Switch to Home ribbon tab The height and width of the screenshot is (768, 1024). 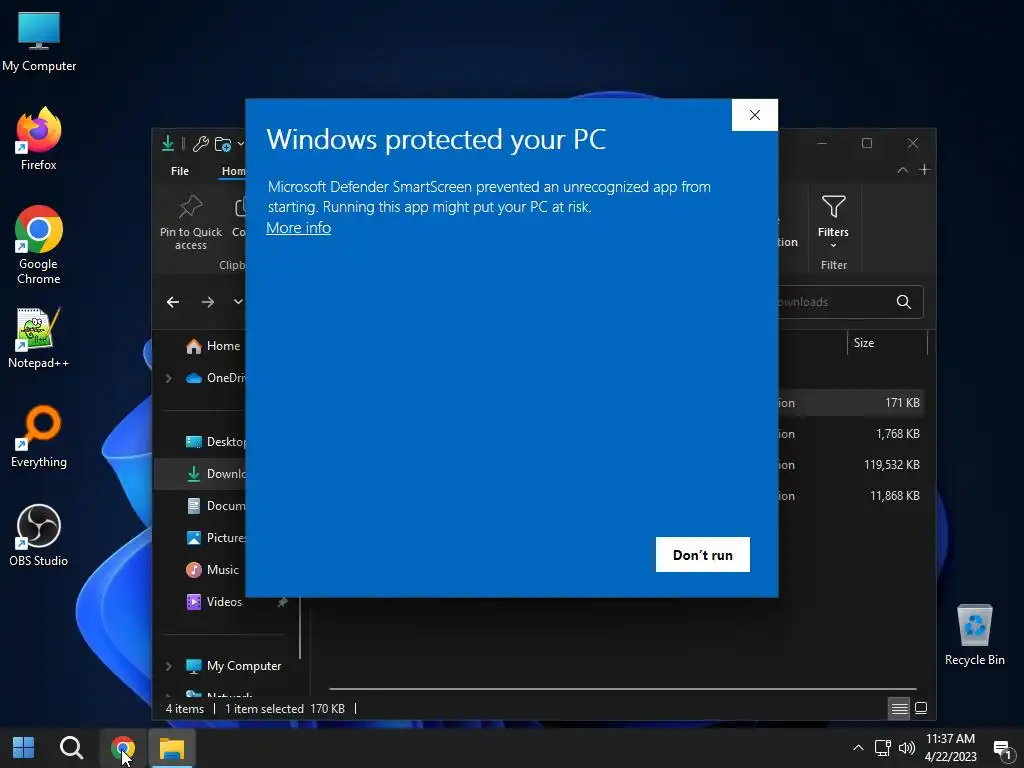click(x=233, y=171)
